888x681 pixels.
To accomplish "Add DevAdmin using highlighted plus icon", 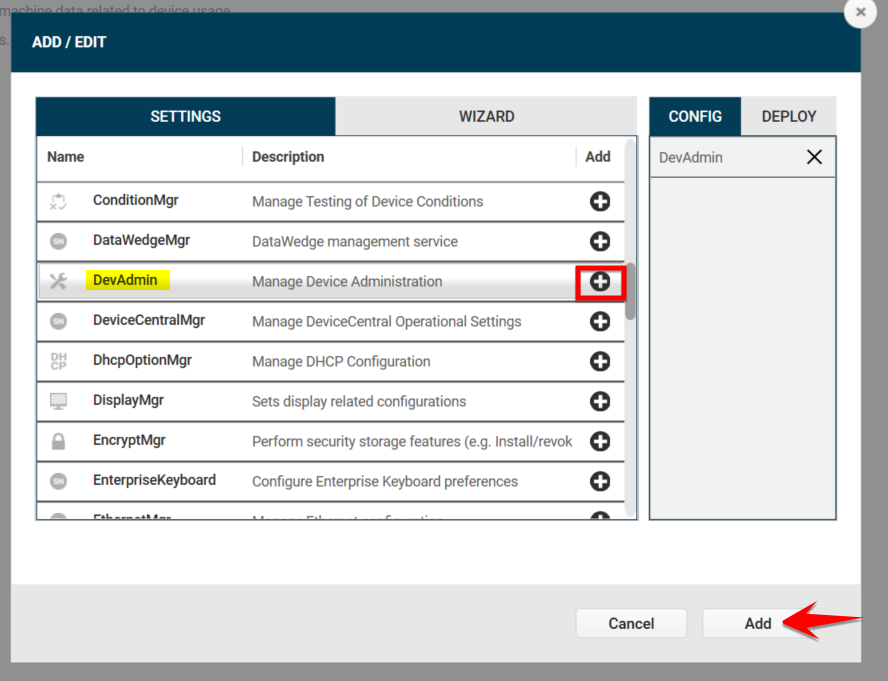I will (600, 282).
